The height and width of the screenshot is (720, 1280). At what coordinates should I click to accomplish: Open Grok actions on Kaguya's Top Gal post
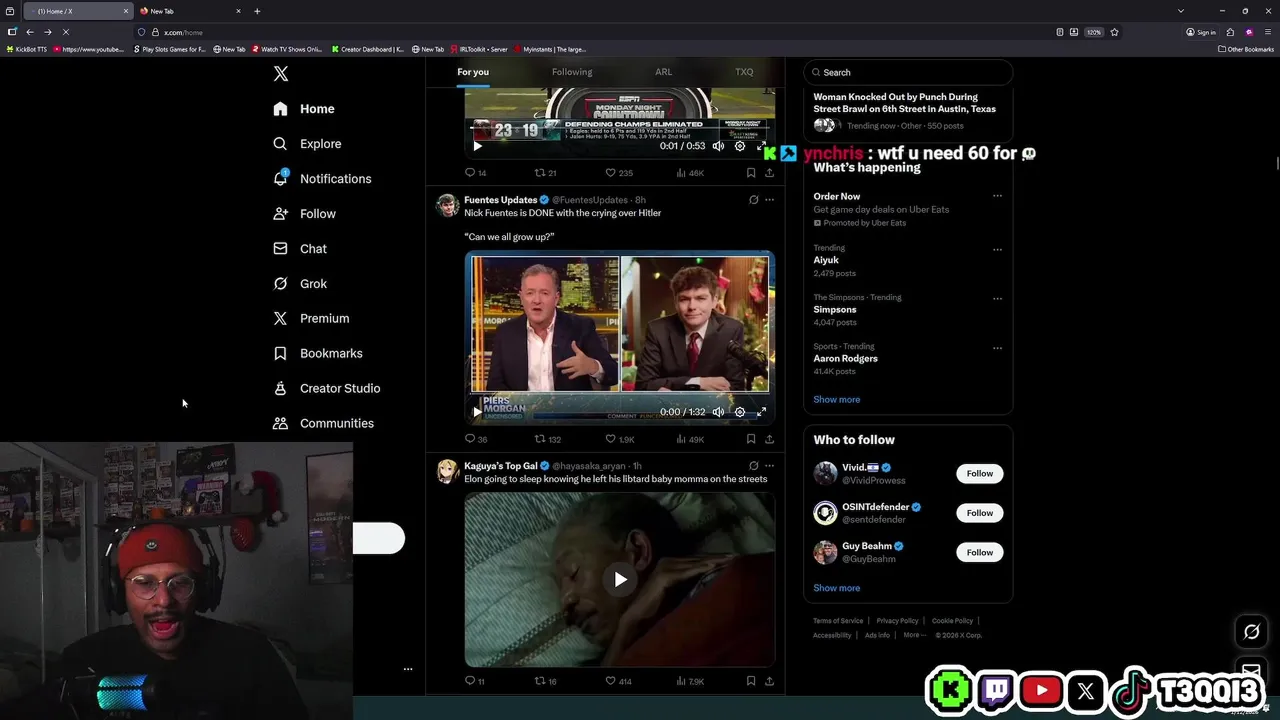coord(753,466)
